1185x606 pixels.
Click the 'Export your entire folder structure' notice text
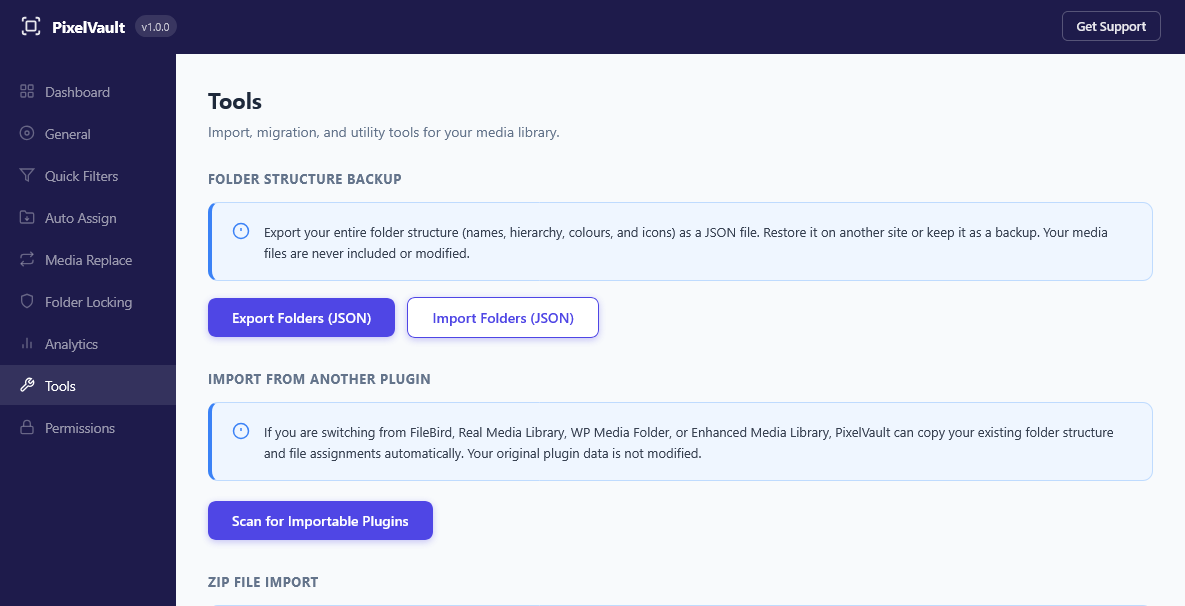685,243
